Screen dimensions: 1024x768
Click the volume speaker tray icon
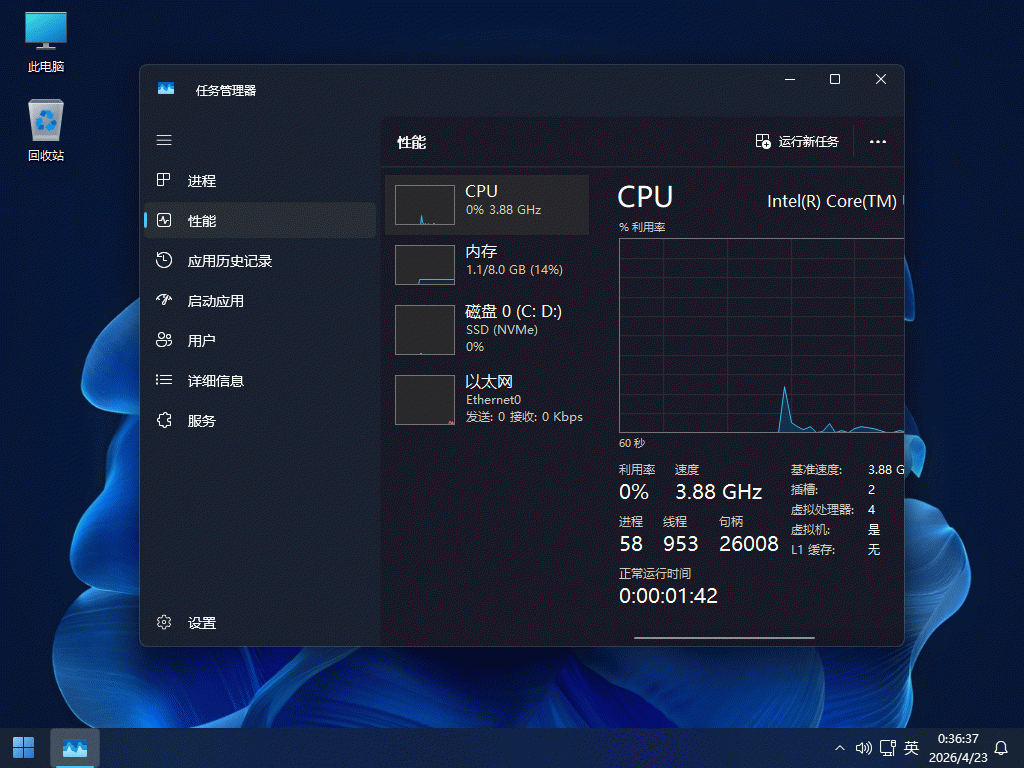pyautogui.click(x=863, y=748)
